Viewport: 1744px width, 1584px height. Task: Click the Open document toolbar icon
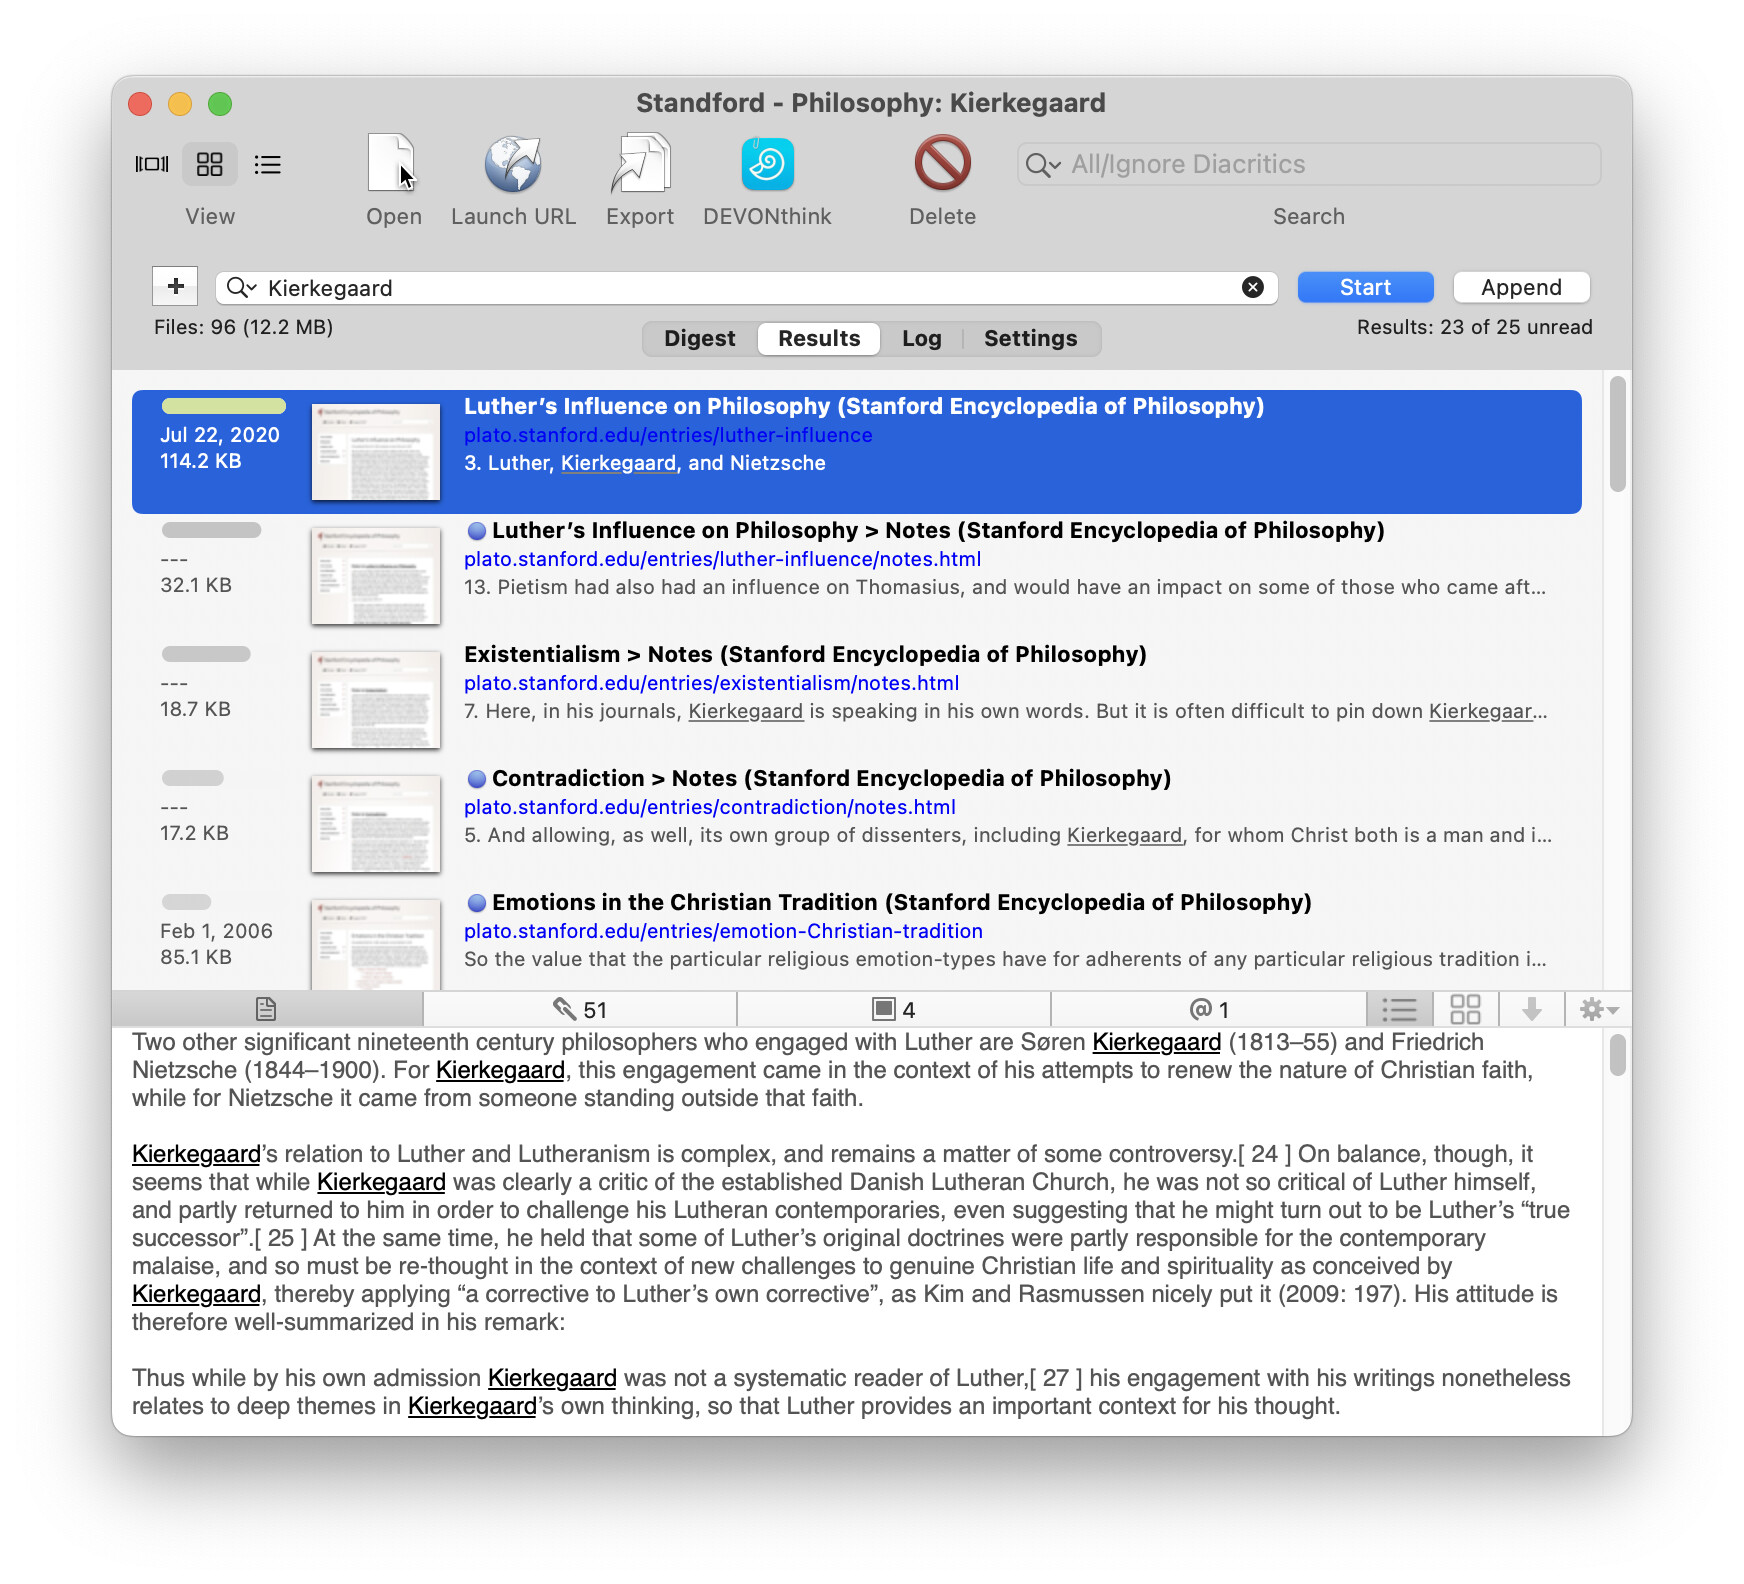(x=392, y=164)
